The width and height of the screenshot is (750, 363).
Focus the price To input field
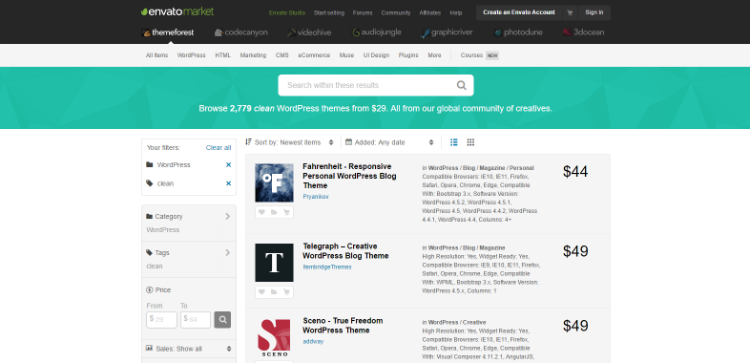coord(196,319)
